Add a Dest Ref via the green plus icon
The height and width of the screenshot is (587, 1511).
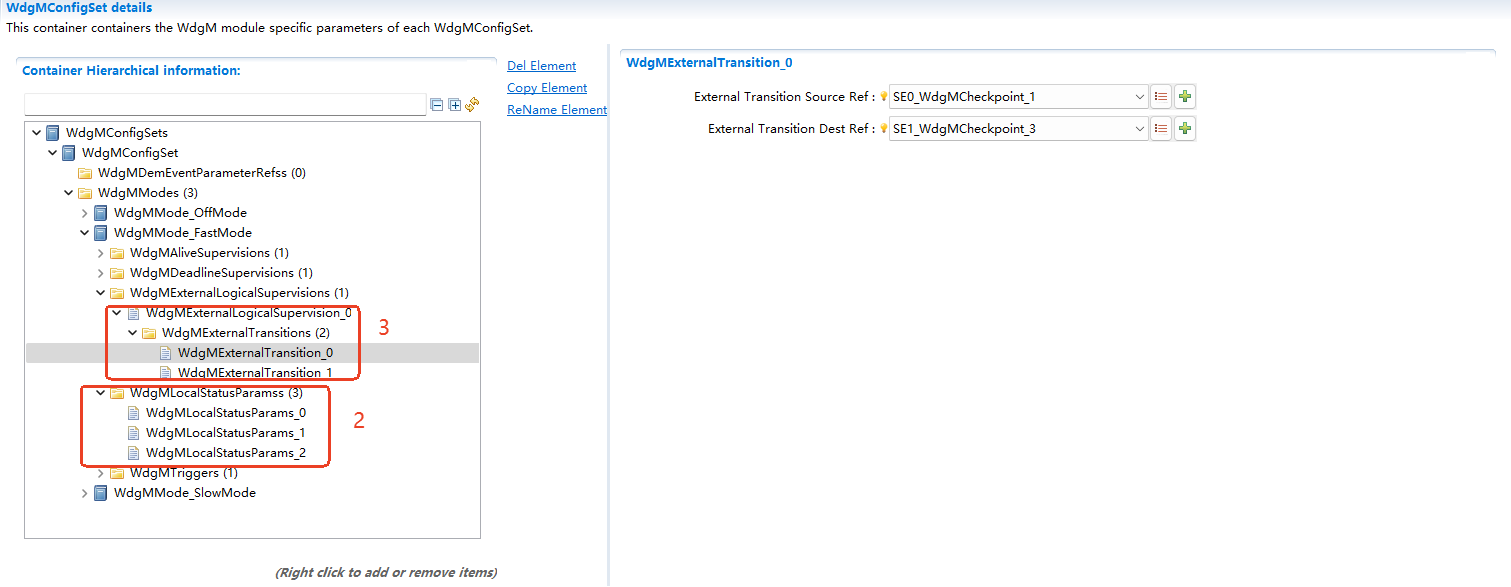1184,128
